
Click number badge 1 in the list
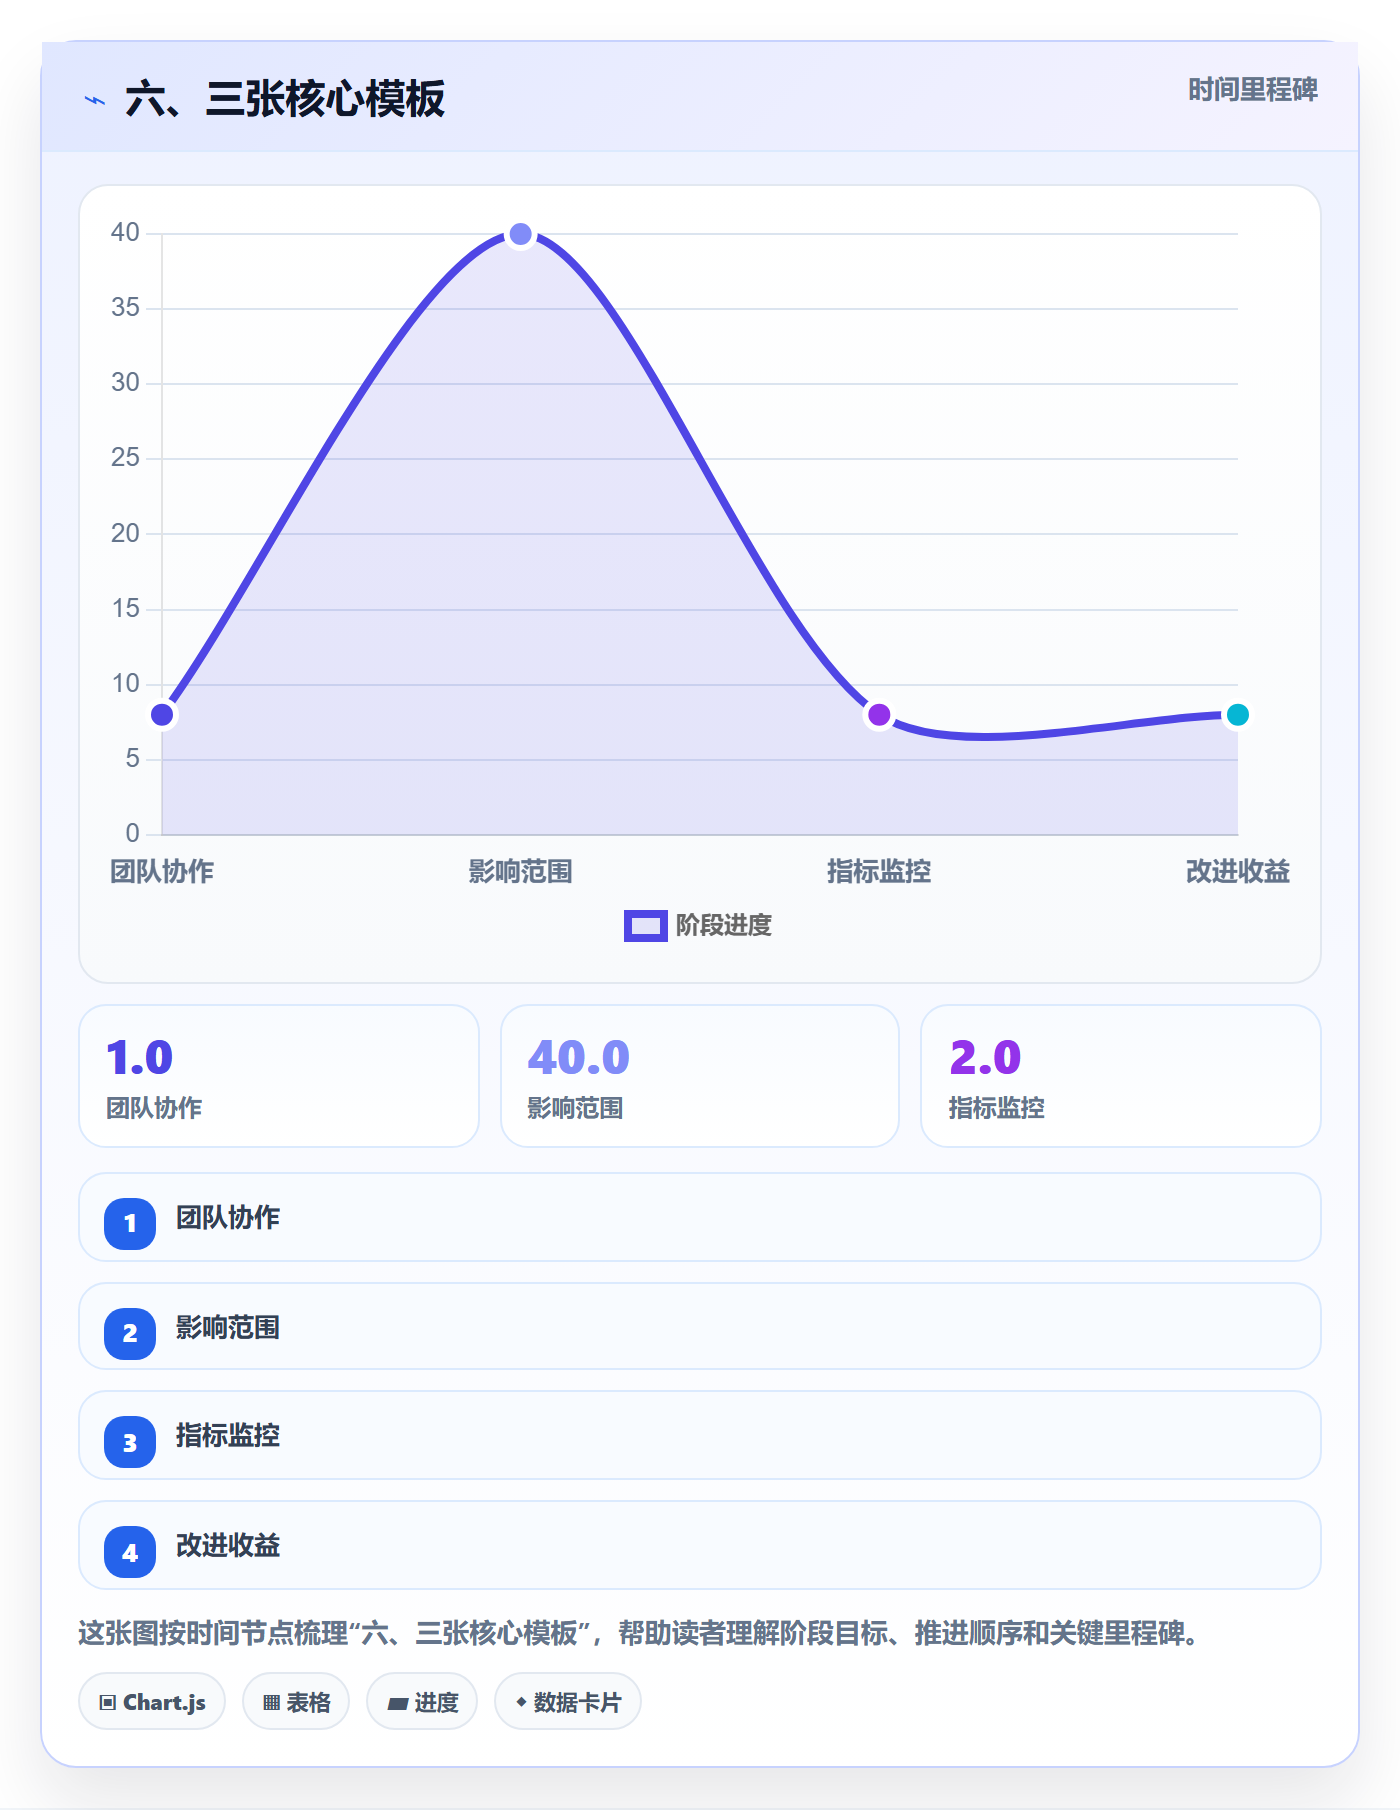130,1223
